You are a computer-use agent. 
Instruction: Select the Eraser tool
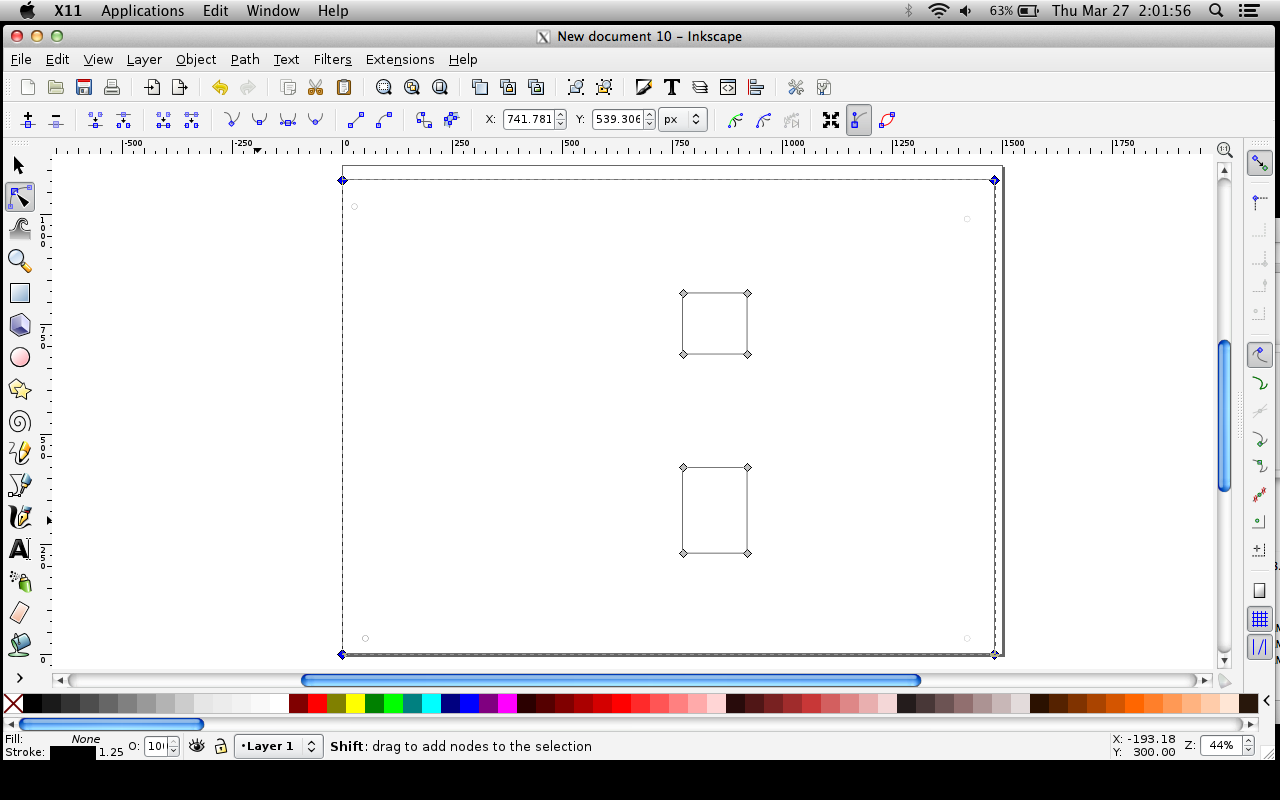click(19, 613)
